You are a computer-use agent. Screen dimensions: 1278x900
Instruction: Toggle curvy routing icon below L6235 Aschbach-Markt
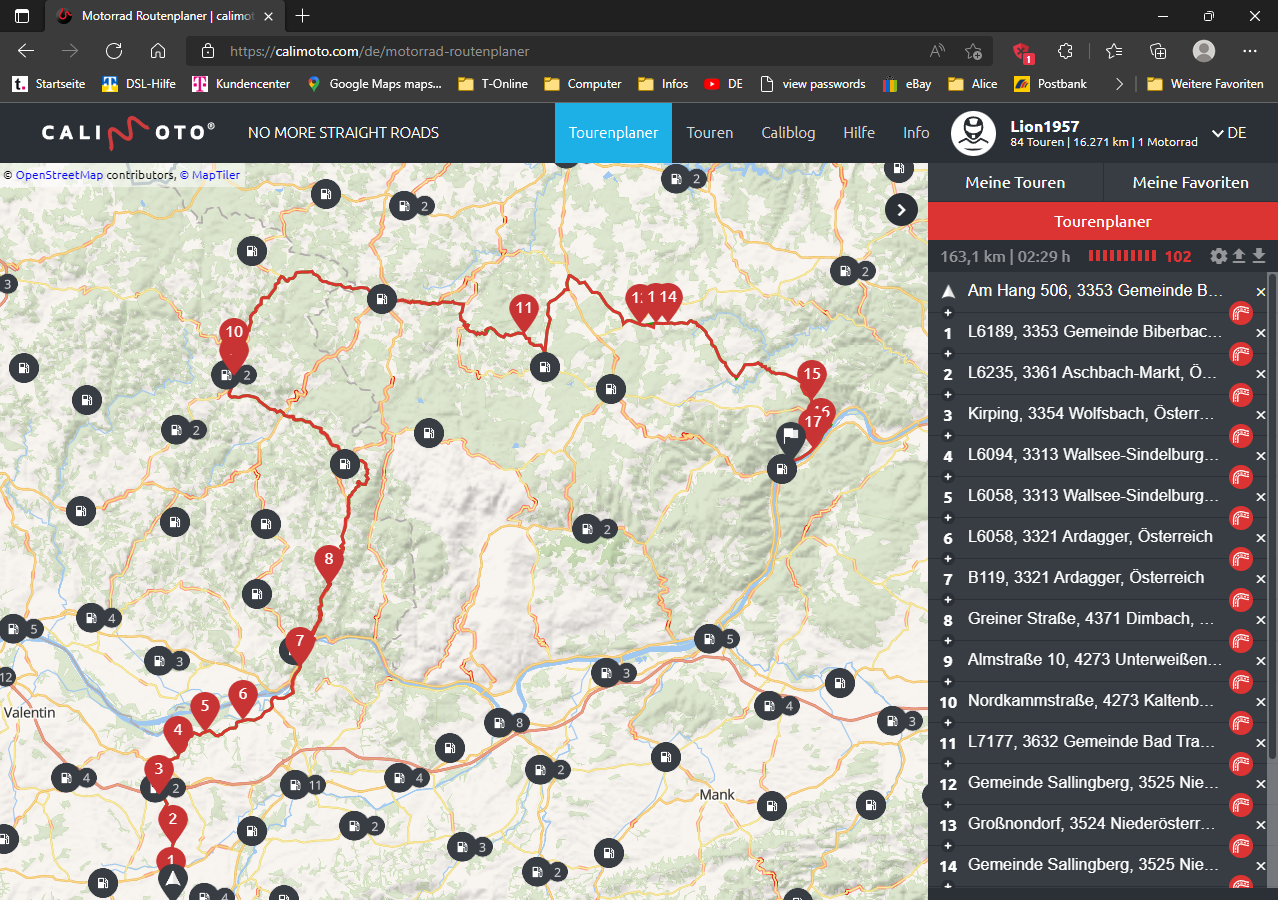click(x=1241, y=395)
